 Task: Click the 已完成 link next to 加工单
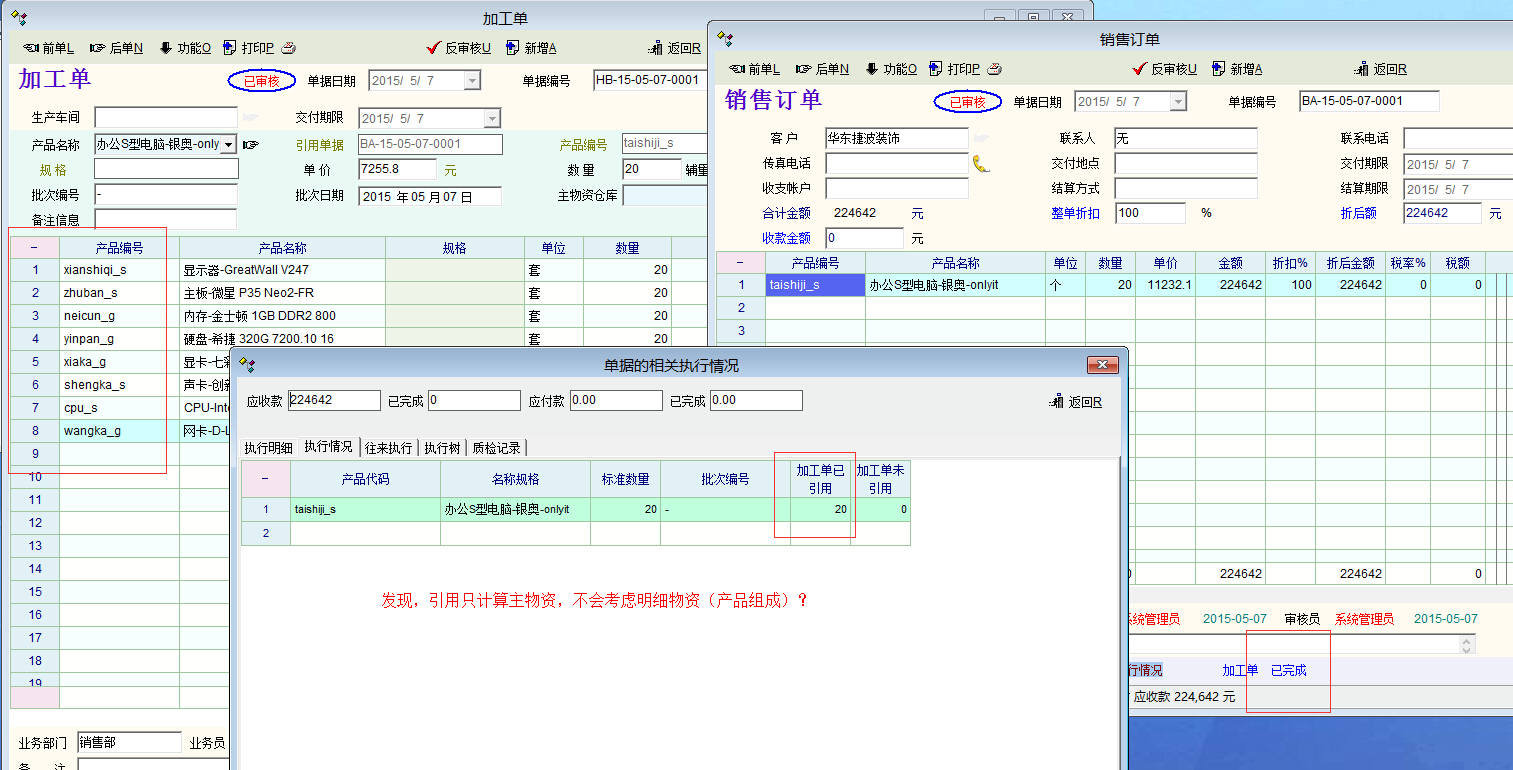click(x=1288, y=670)
